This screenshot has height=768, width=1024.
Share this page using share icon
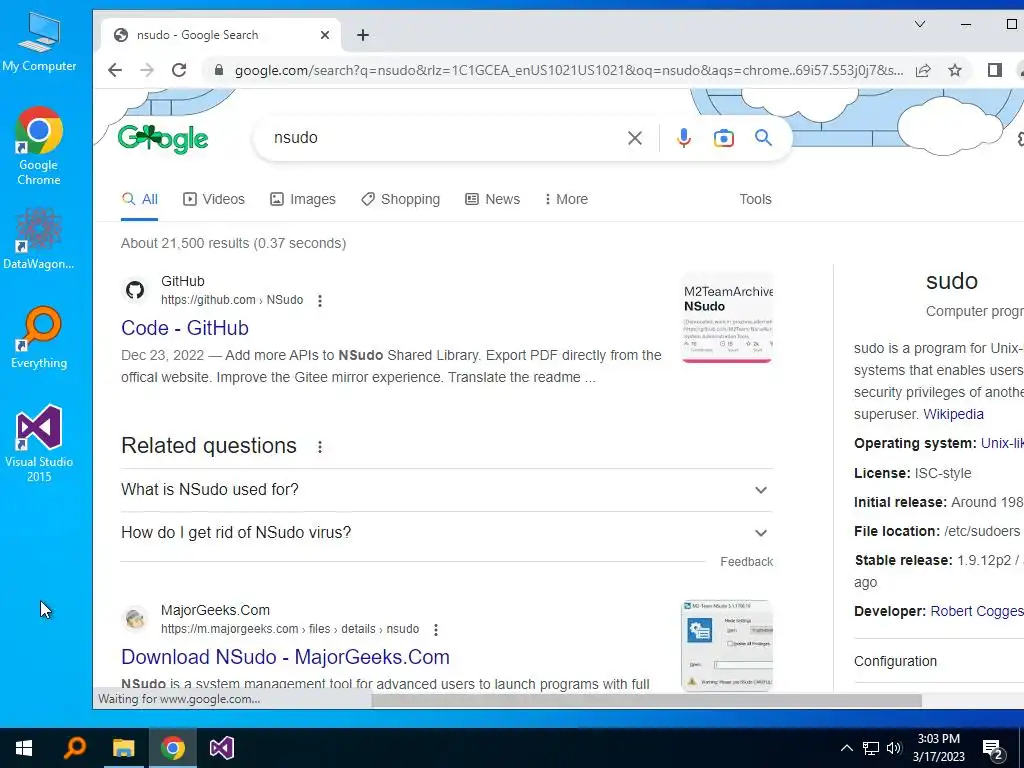(x=923, y=71)
